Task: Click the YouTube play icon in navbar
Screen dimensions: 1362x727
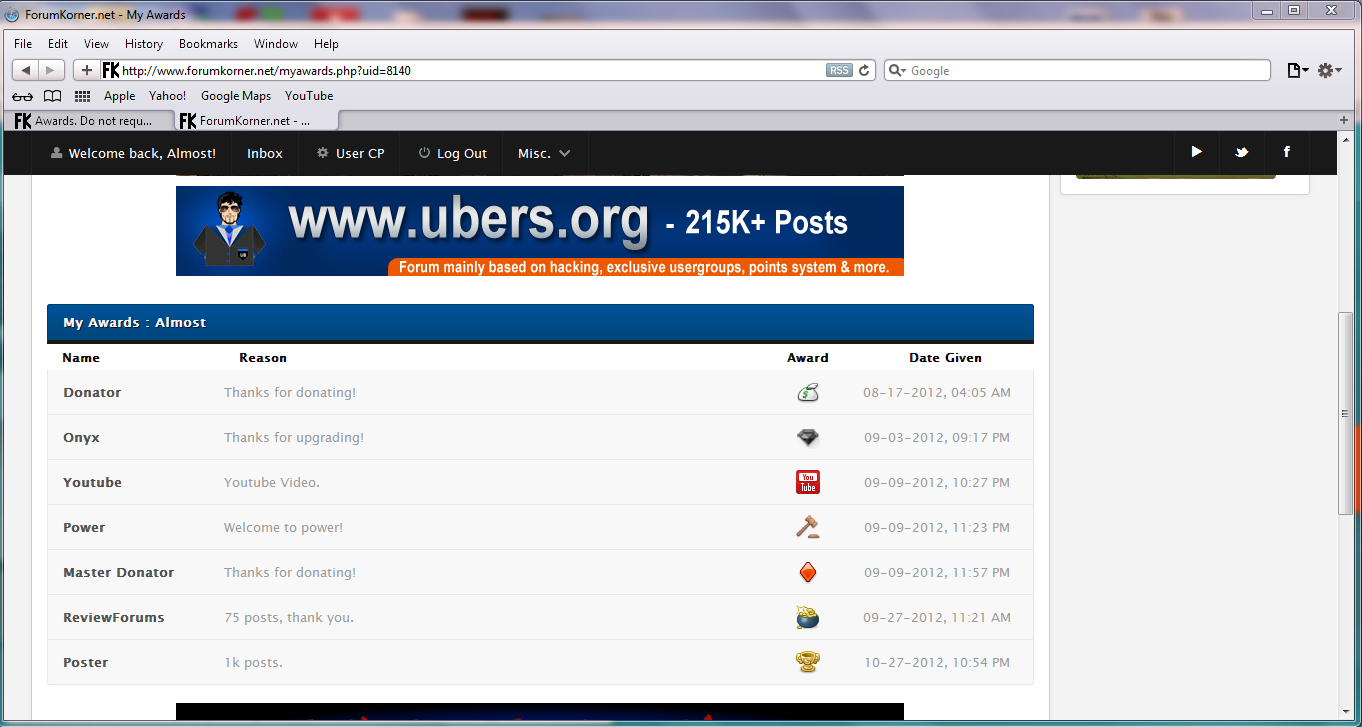Action: [x=1196, y=152]
